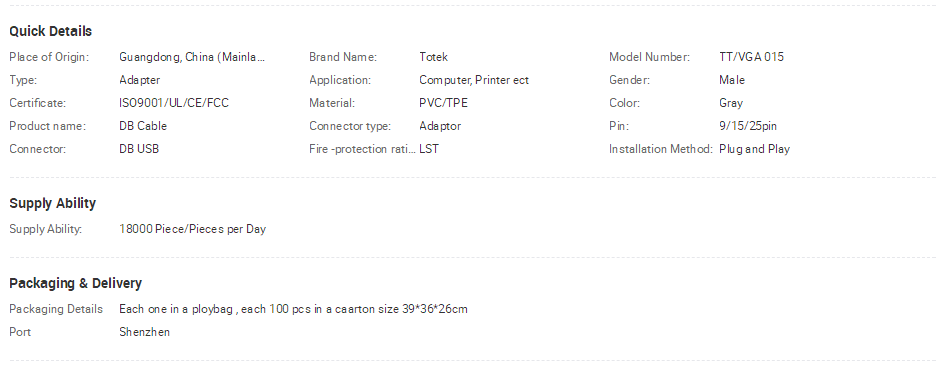
Task: Click the Type value Adapter
Action: click(x=139, y=80)
